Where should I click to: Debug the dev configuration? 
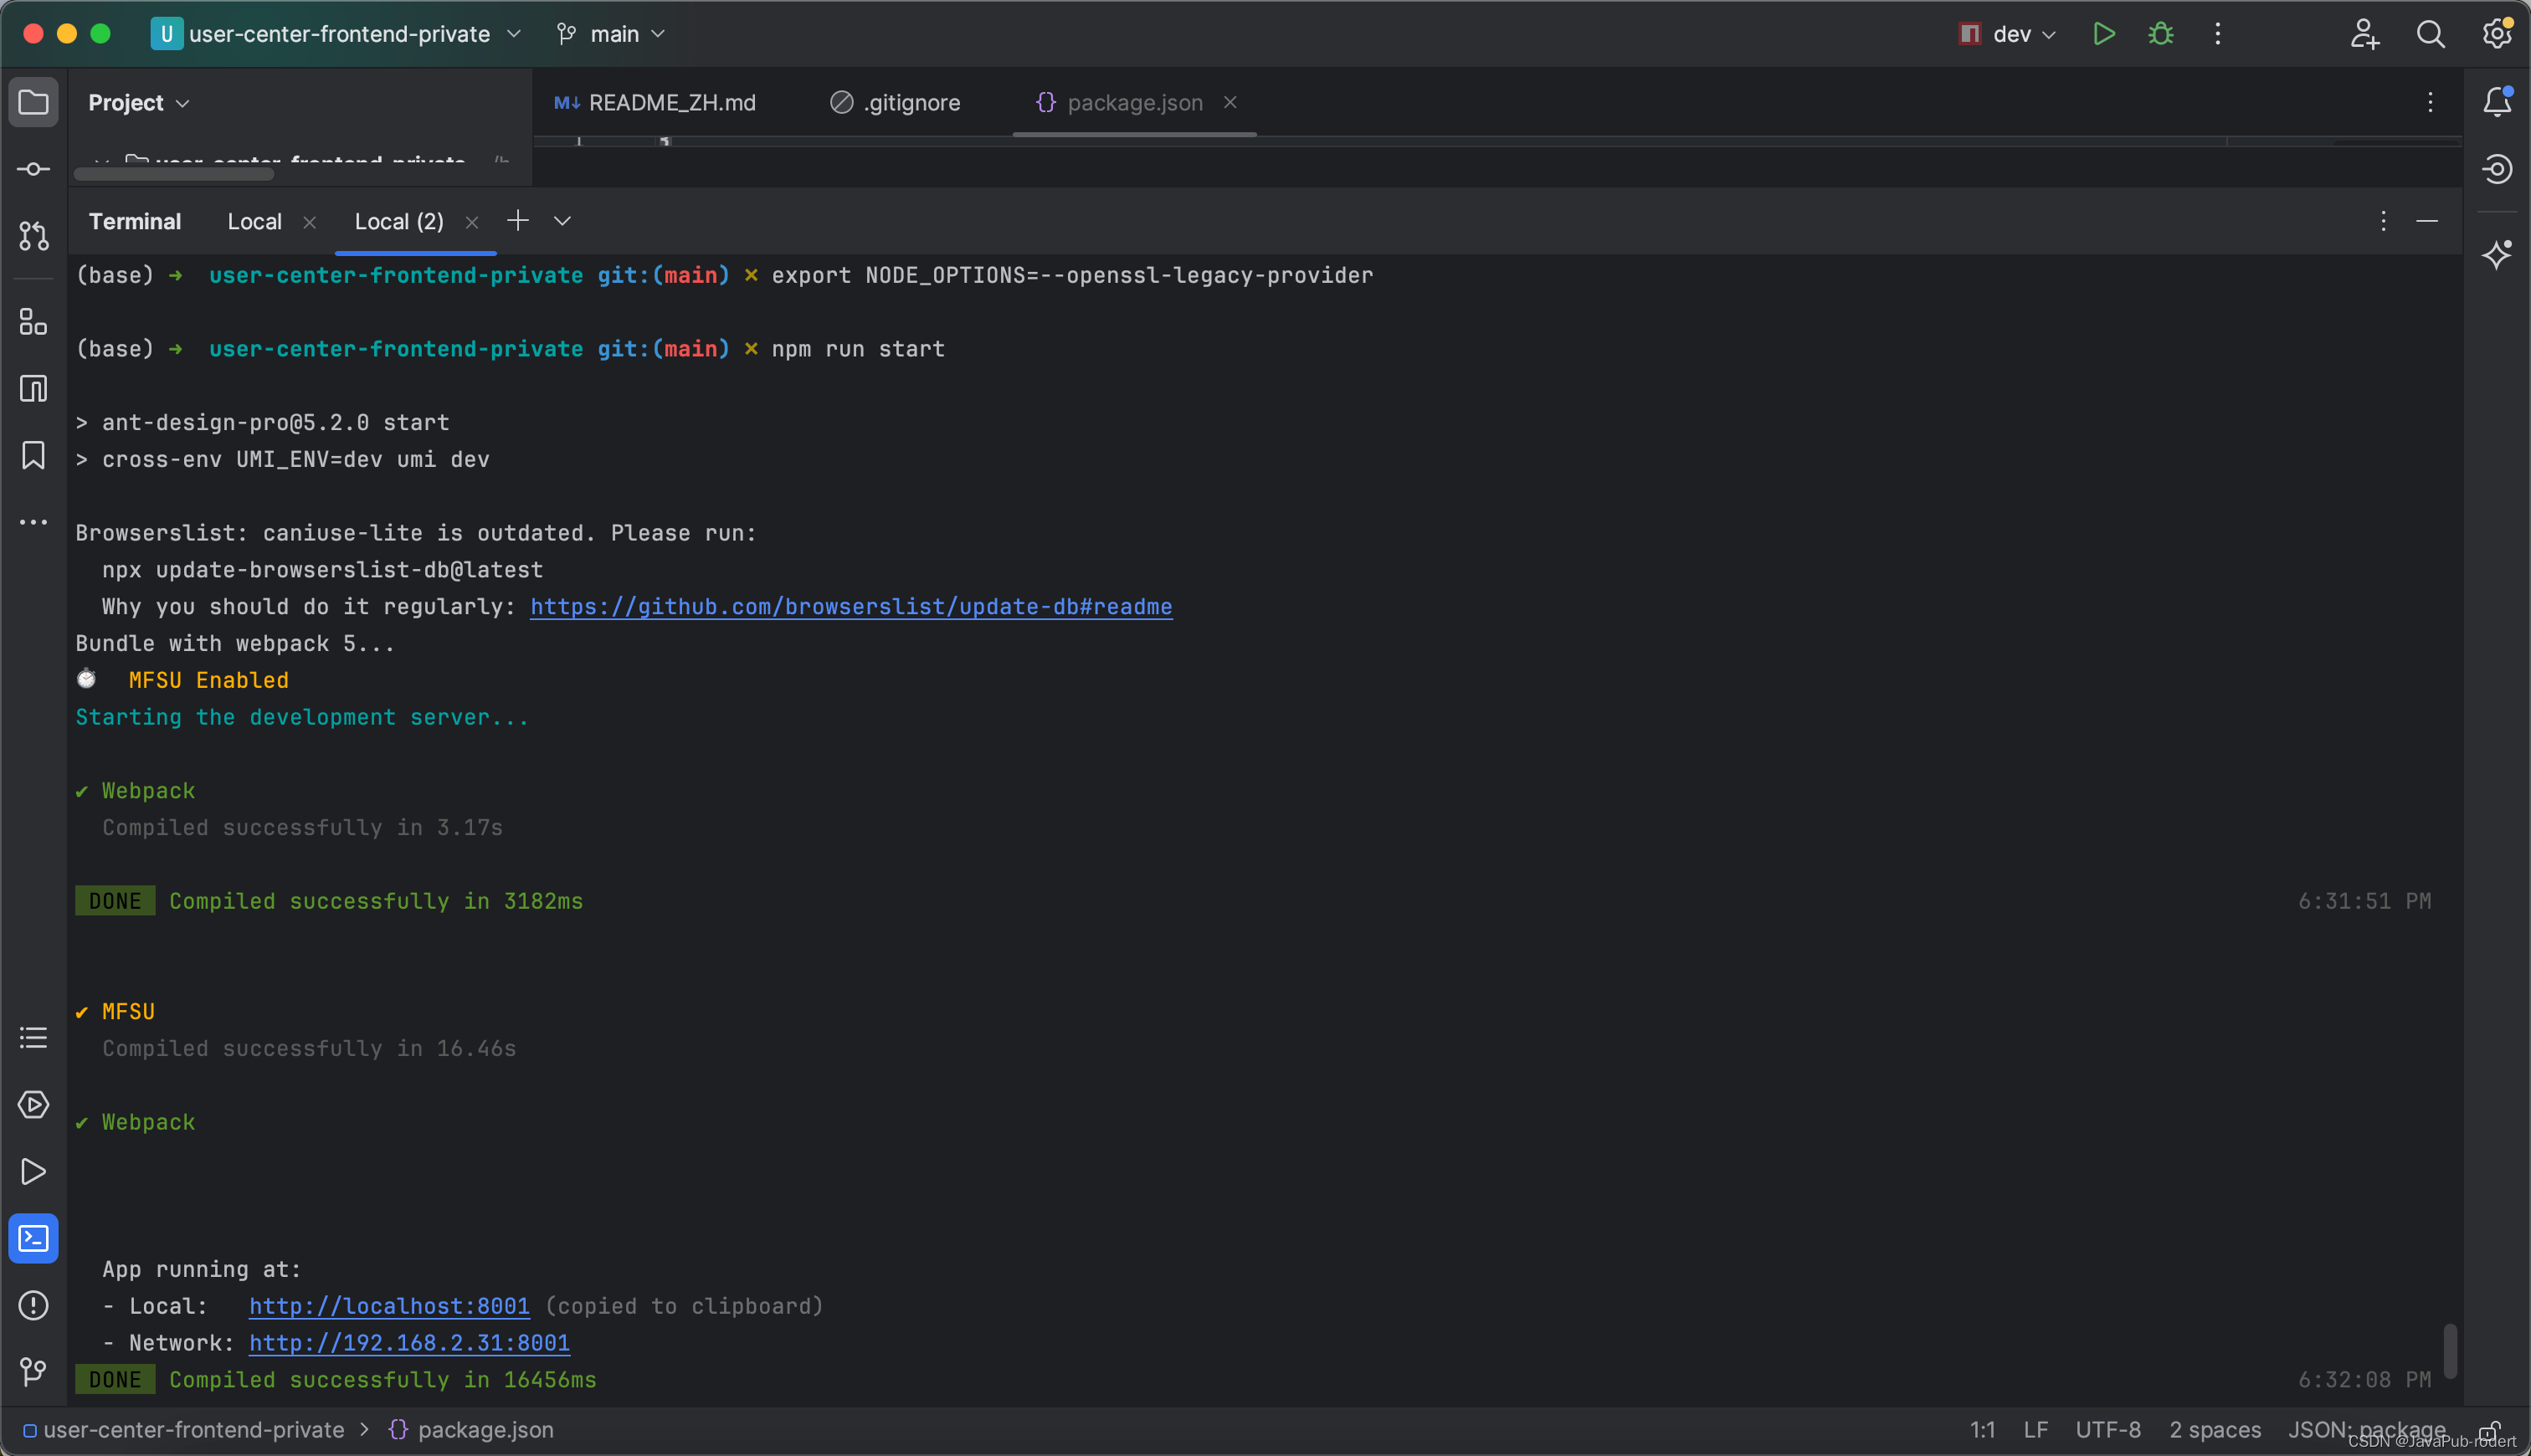click(x=2161, y=34)
